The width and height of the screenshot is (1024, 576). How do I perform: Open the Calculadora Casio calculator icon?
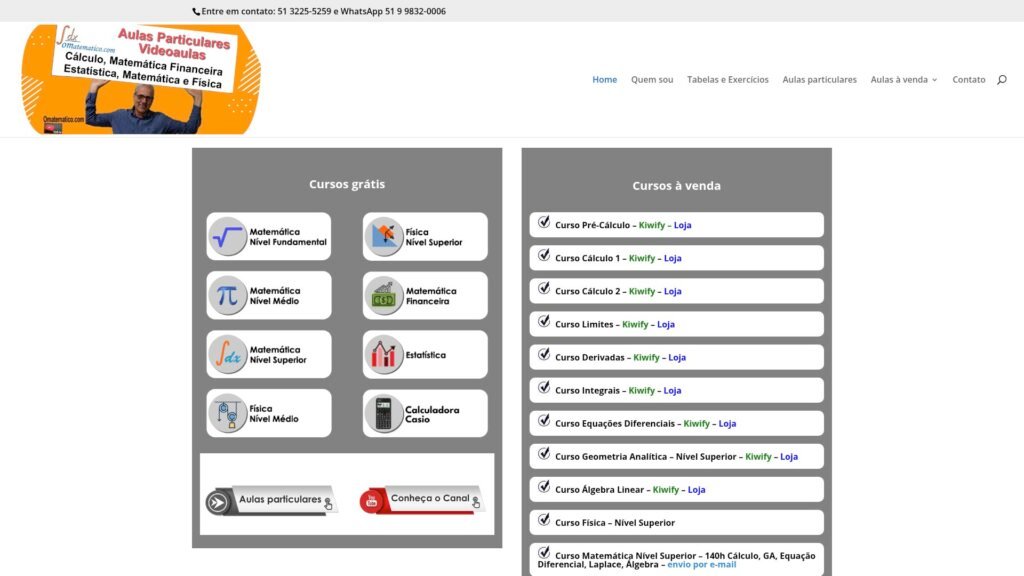tap(384, 413)
